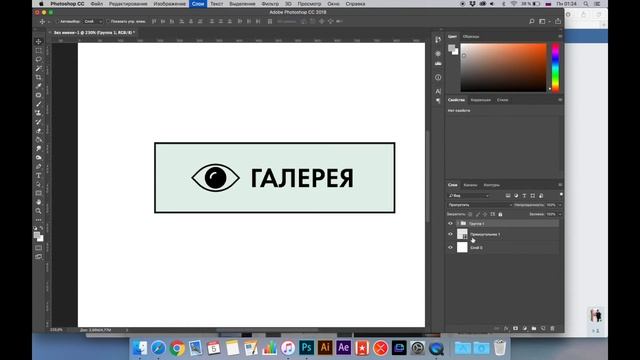Toggle Показать упр. элем. checkbox

click(108, 21)
